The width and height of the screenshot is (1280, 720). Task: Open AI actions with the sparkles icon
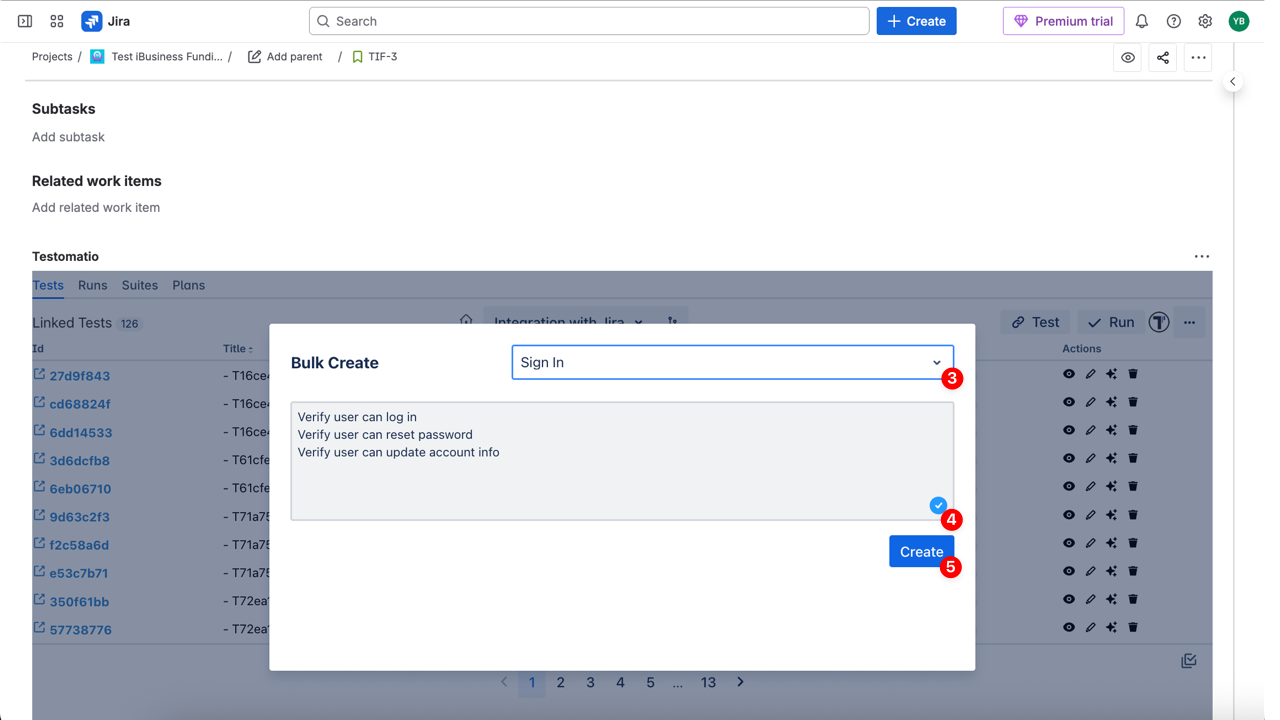[1111, 373]
